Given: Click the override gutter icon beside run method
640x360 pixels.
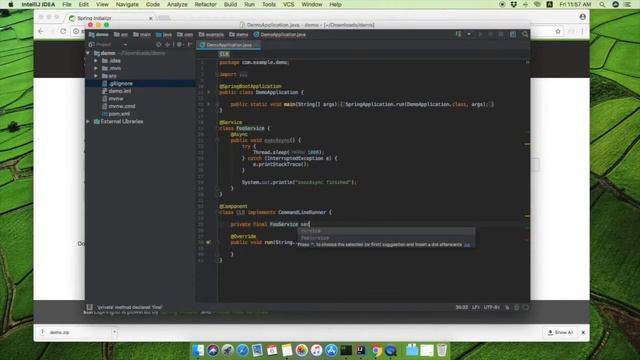Looking at the screenshot, I should 209,242.
